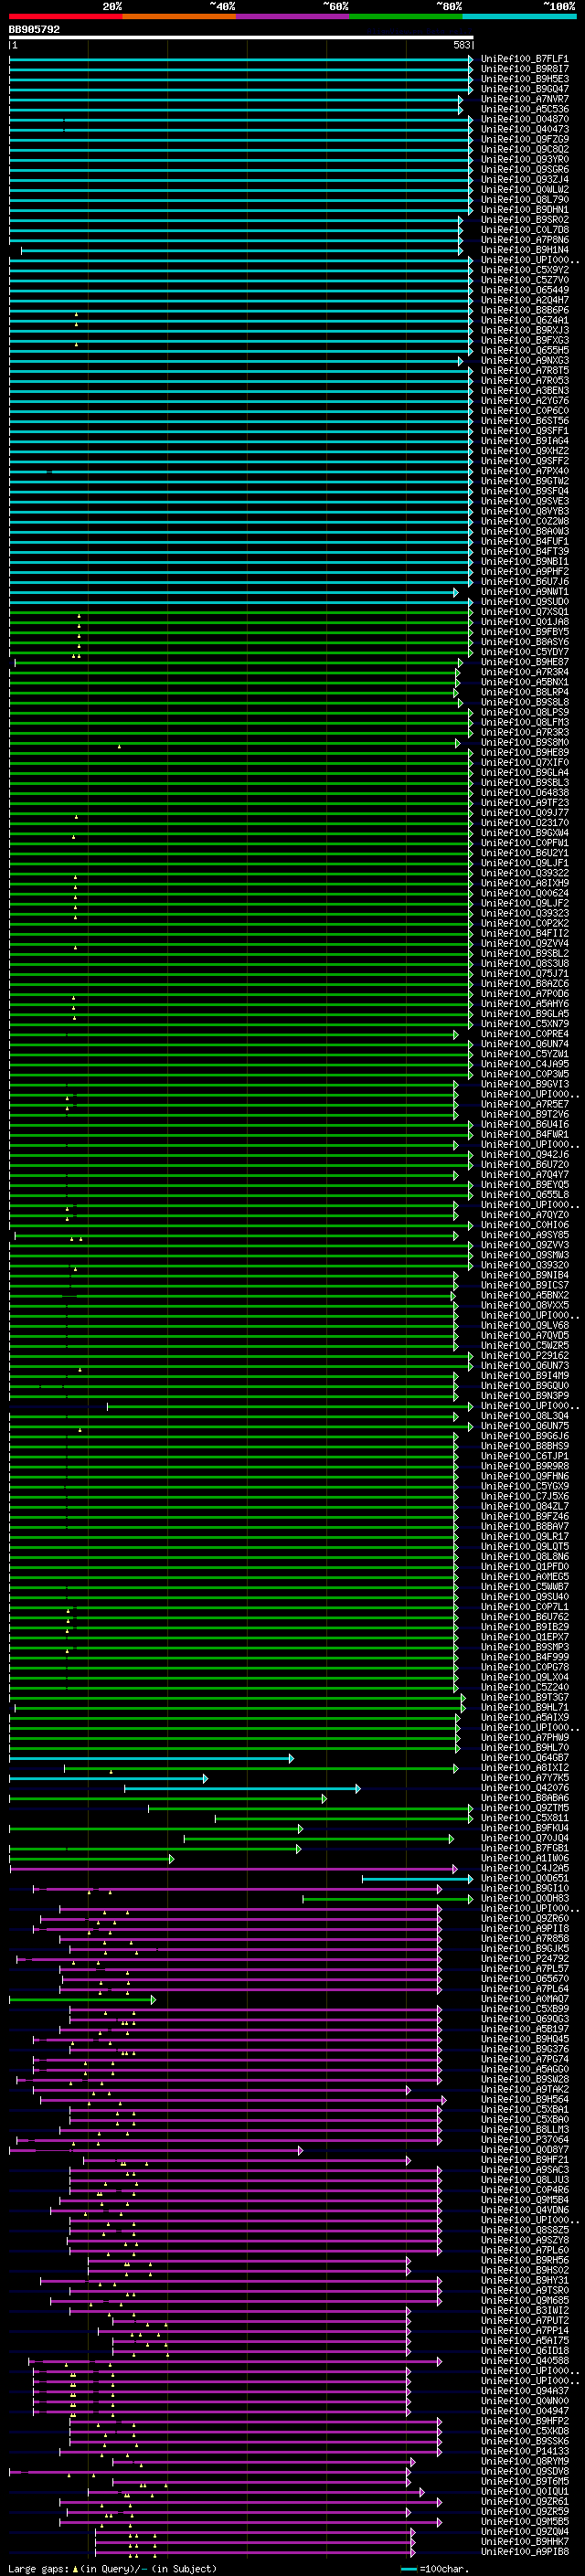The image size is (585, 2576).
Task: Select the UniRef100_Q8L790 hit
Action: (524, 200)
